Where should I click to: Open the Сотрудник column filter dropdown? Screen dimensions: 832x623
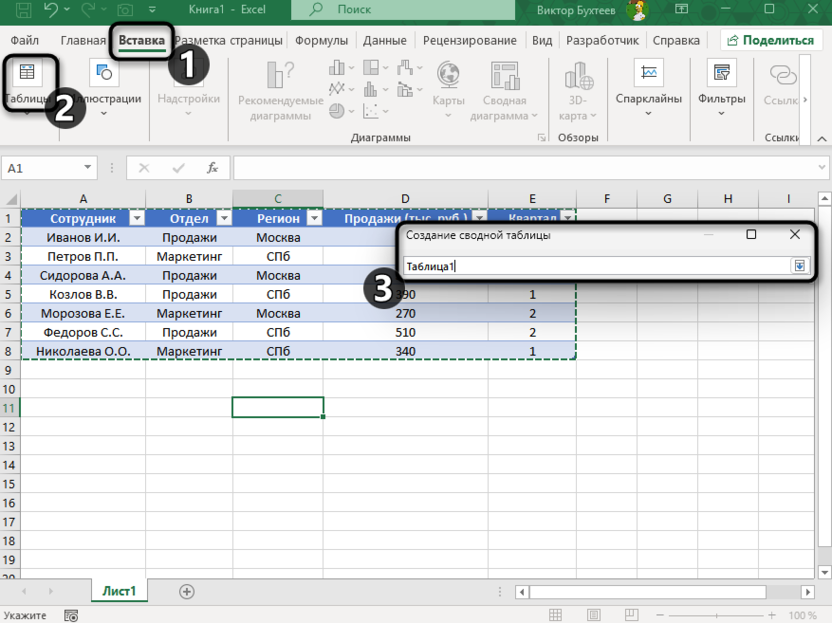coord(136,218)
